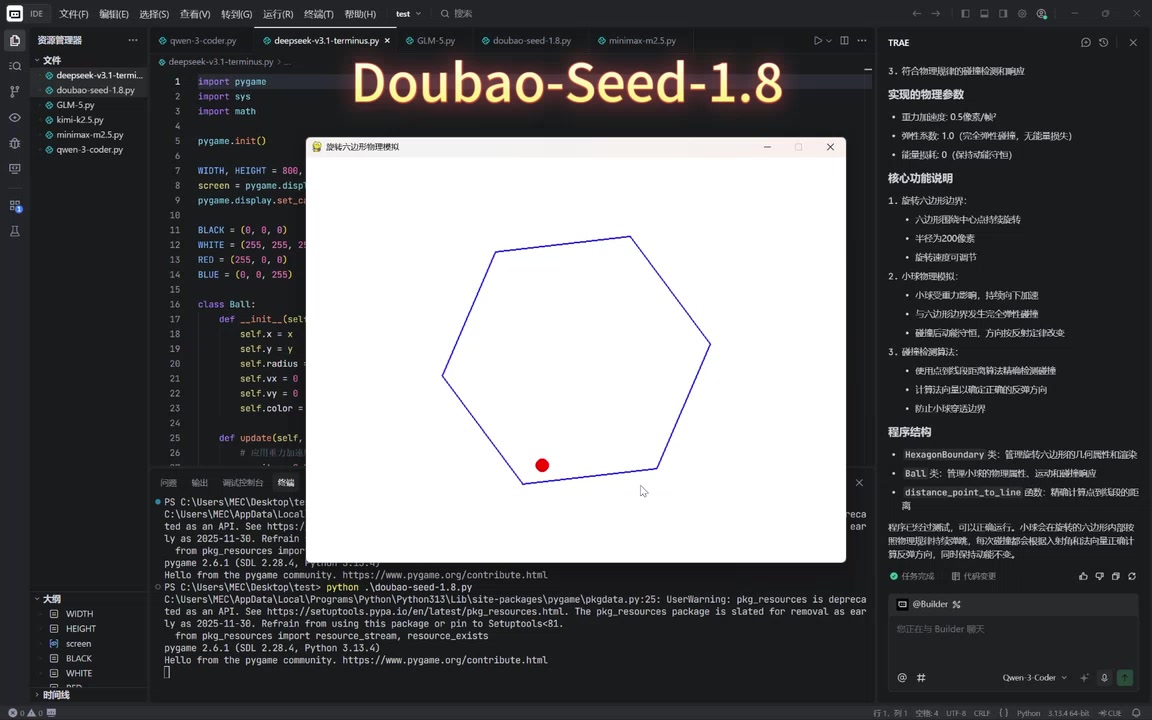Navigate forward with the right arrow
Screen dimensions: 1152x720
pyautogui.click(x=935, y=13)
